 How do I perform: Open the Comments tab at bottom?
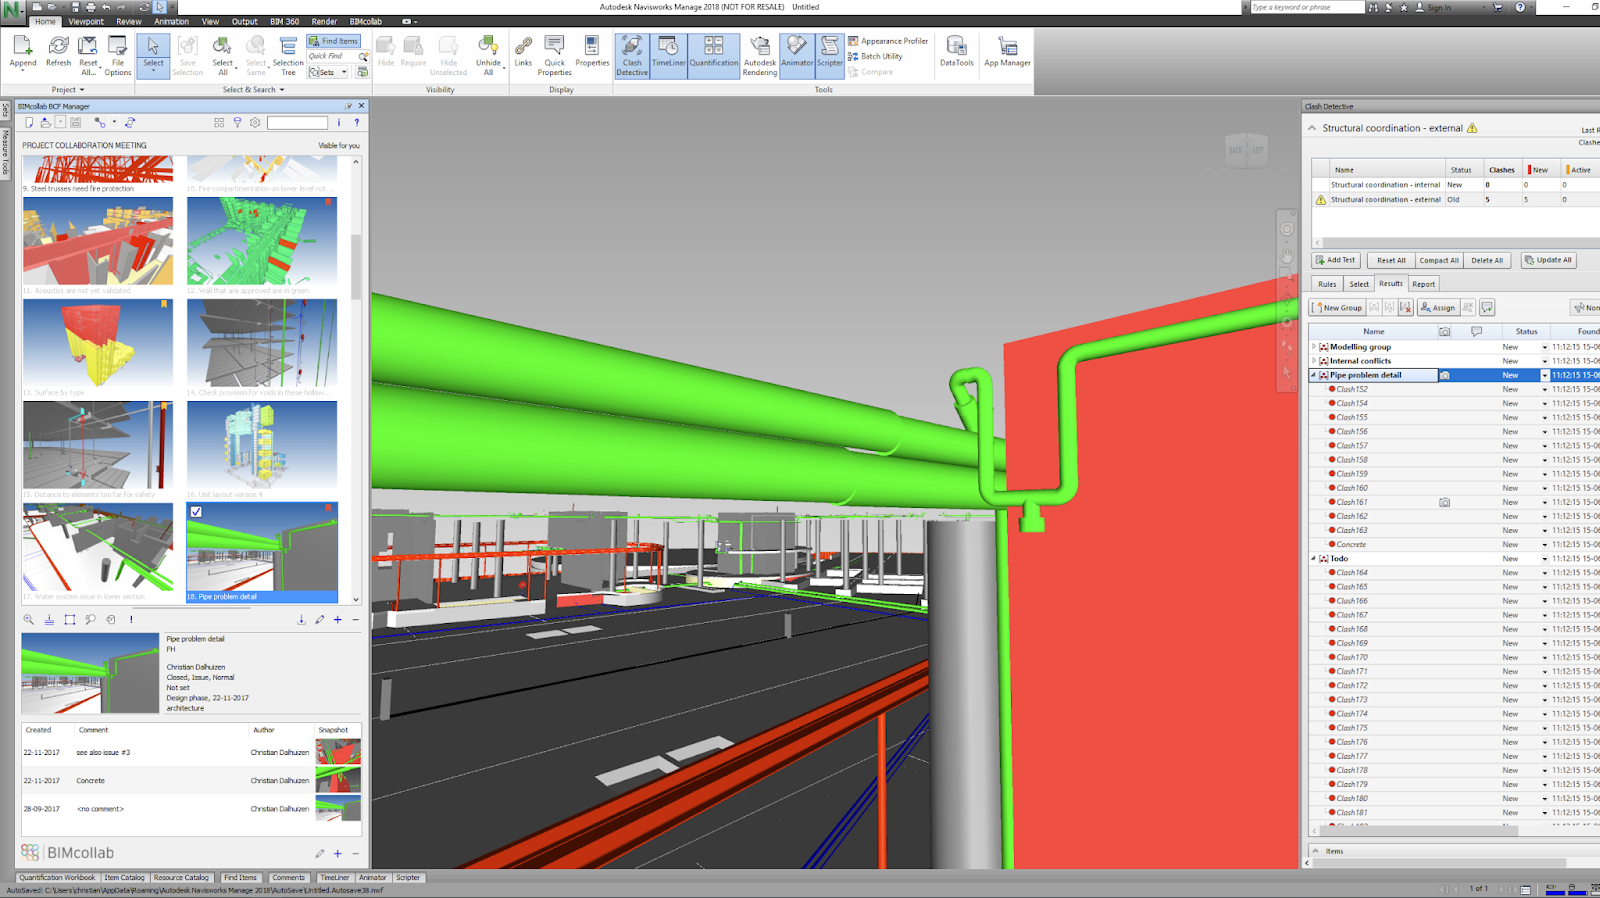click(288, 878)
